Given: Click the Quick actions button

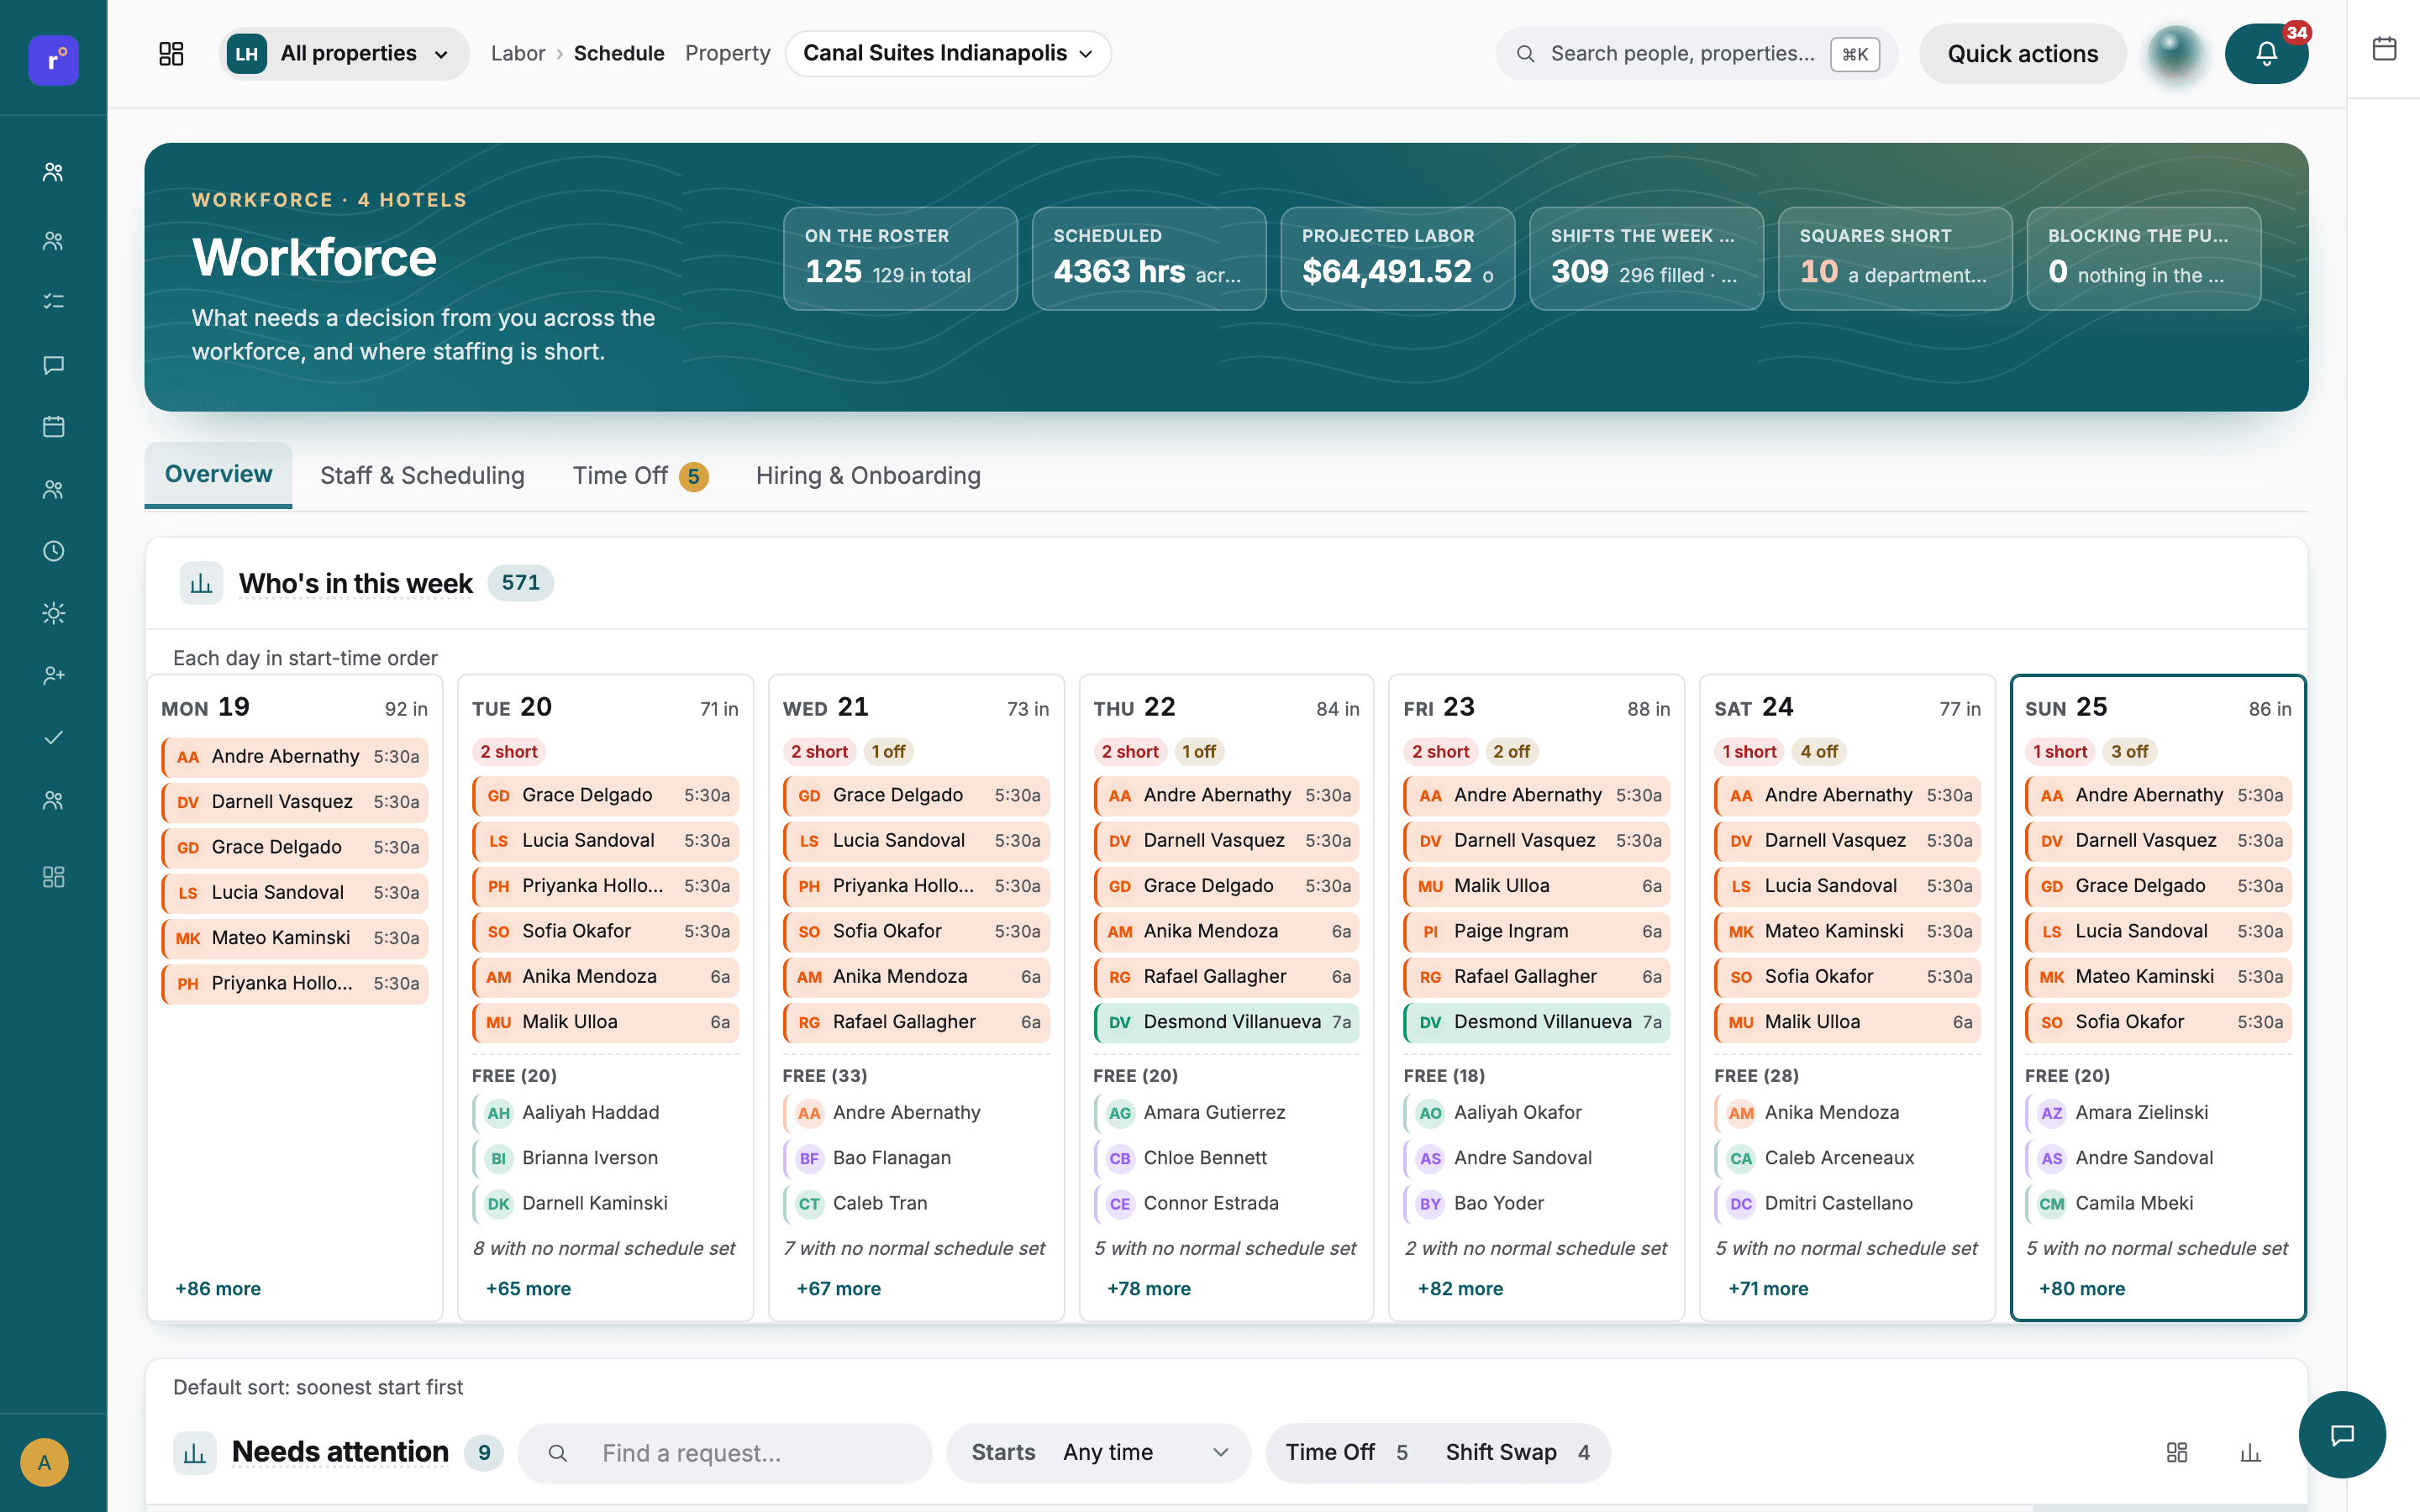Looking at the screenshot, I should click(x=2022, y=54).
